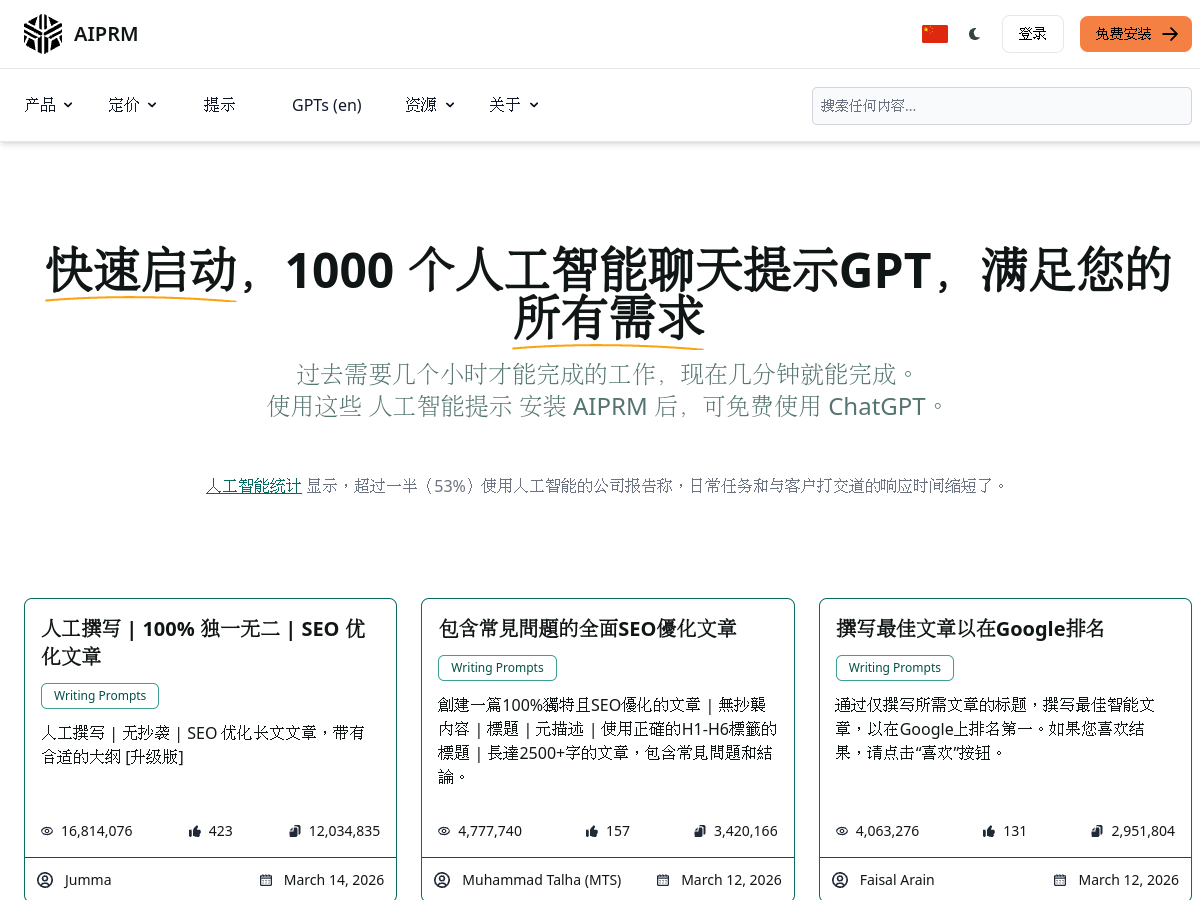1200x900 pixels.
Task: Click calendar icon on Faisal Arain's card
Action: tap(1060, 880)
